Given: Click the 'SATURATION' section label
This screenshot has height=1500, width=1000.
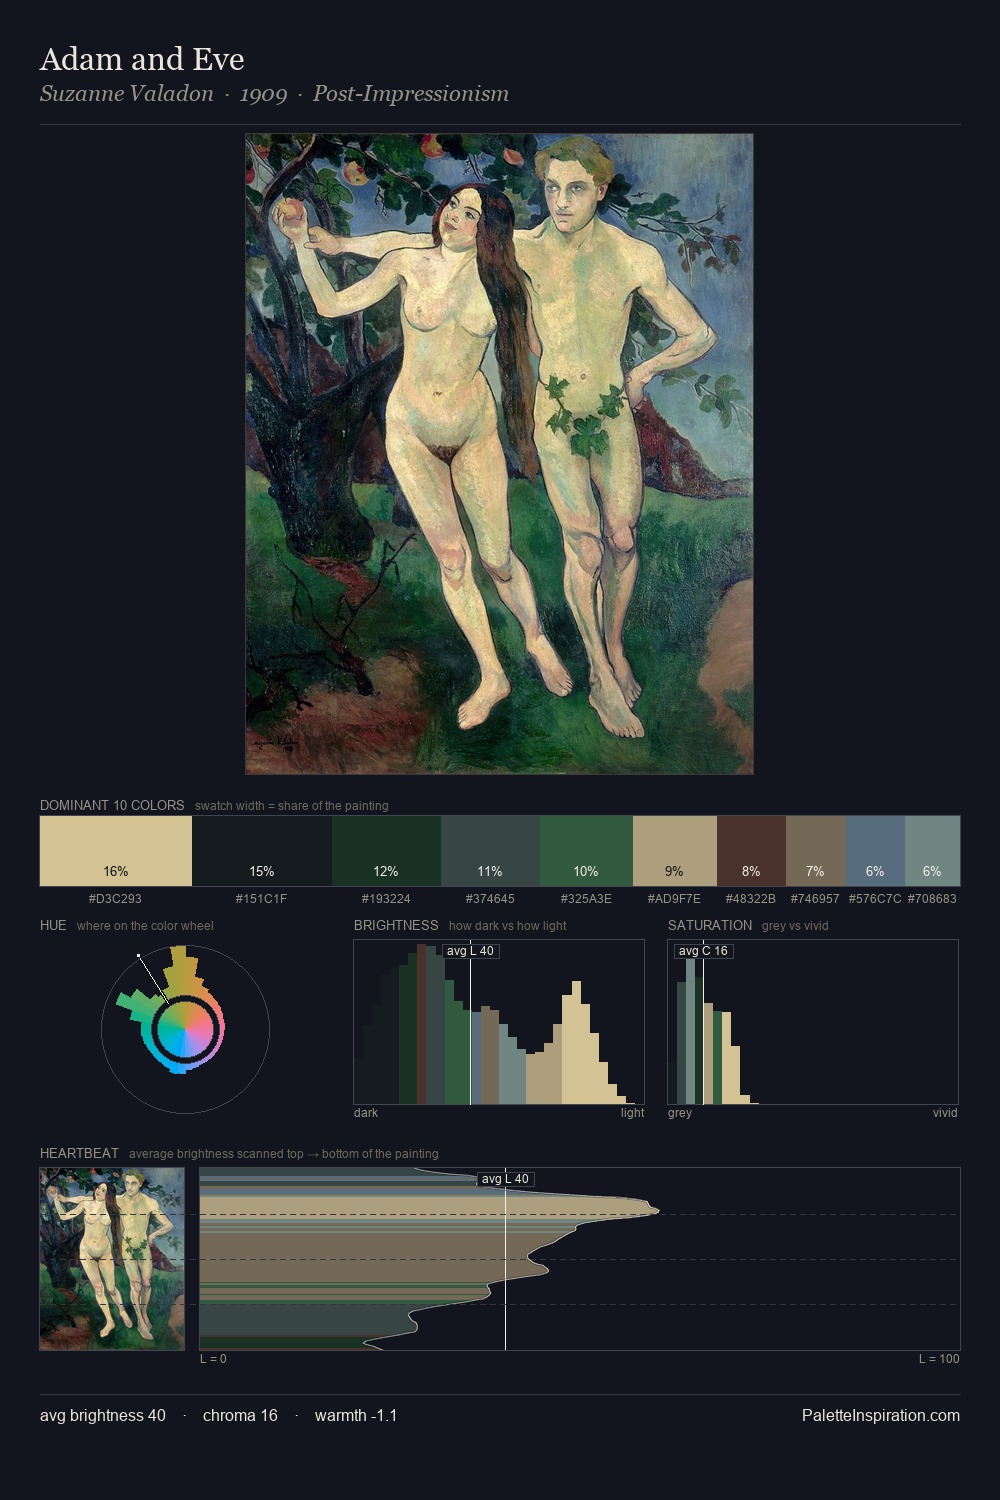Looking at the screenshot, I should click(x=710, y=925).
